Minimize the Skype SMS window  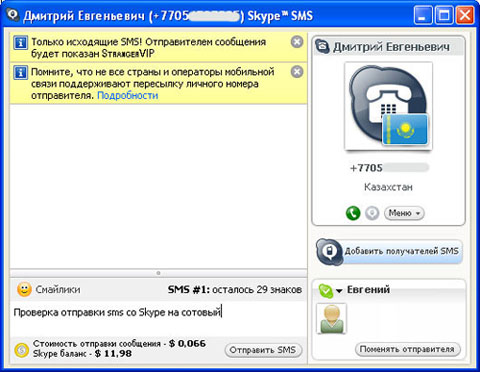(x=423, y=15)
